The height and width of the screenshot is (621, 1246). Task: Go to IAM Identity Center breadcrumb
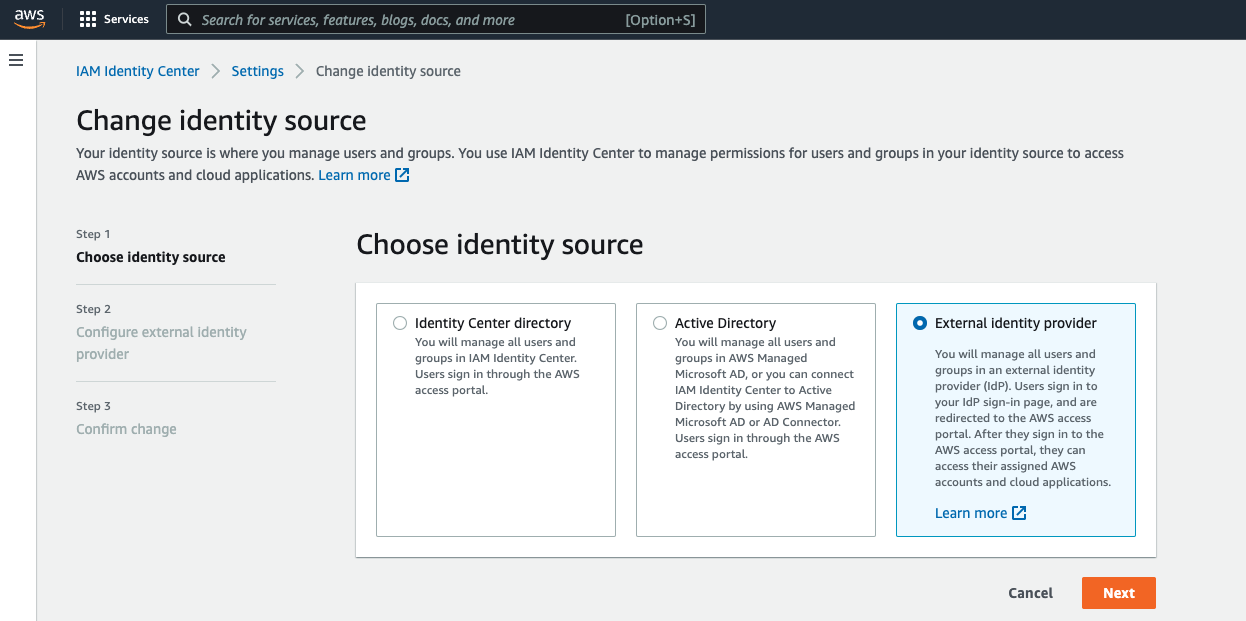(x=138, y=71)
